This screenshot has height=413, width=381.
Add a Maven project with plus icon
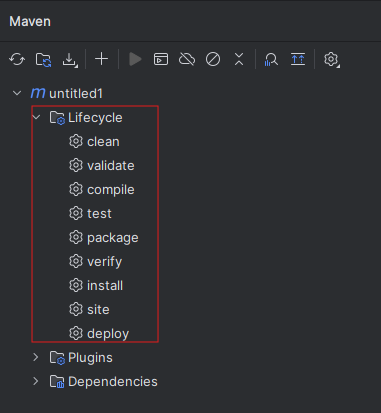click(x=101, y=59)
